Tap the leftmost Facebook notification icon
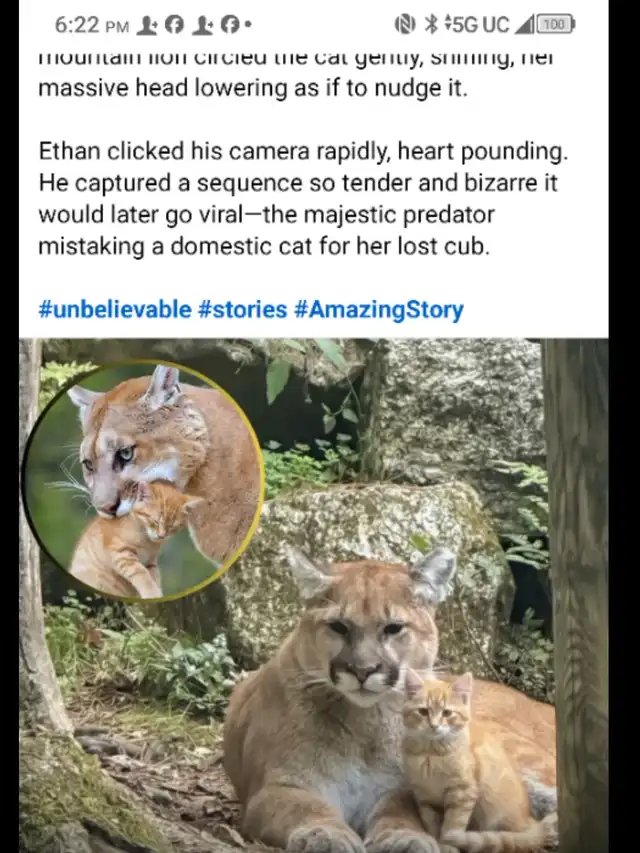 point(174,25)
